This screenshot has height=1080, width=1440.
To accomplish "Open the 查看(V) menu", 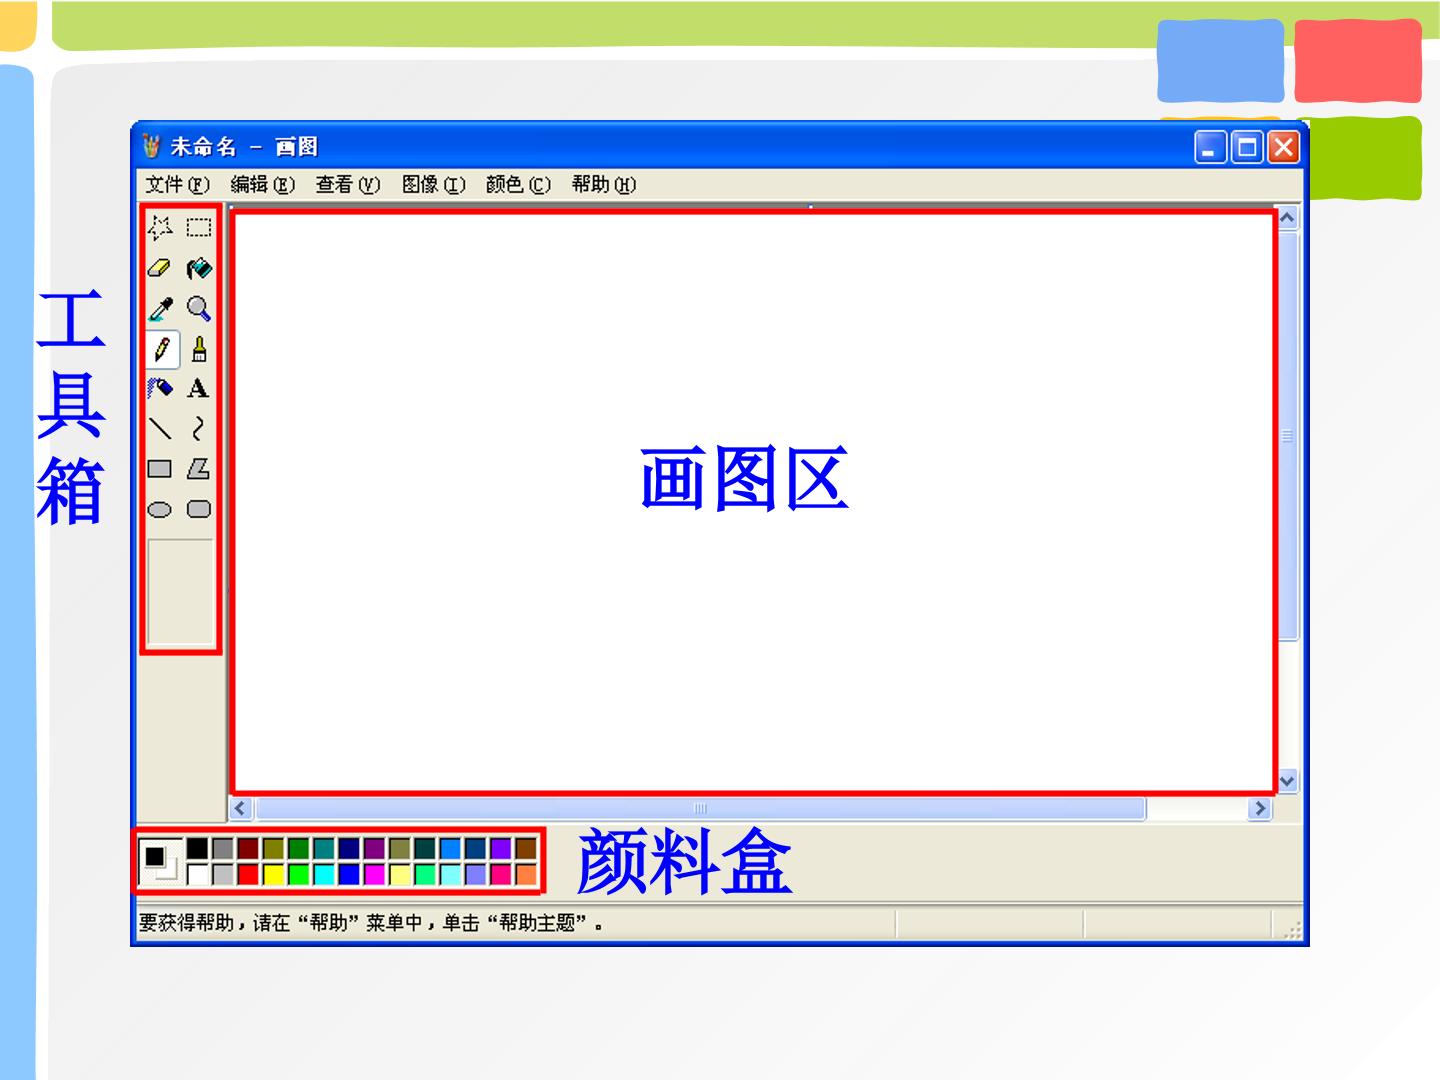I will tap(348, 184).
